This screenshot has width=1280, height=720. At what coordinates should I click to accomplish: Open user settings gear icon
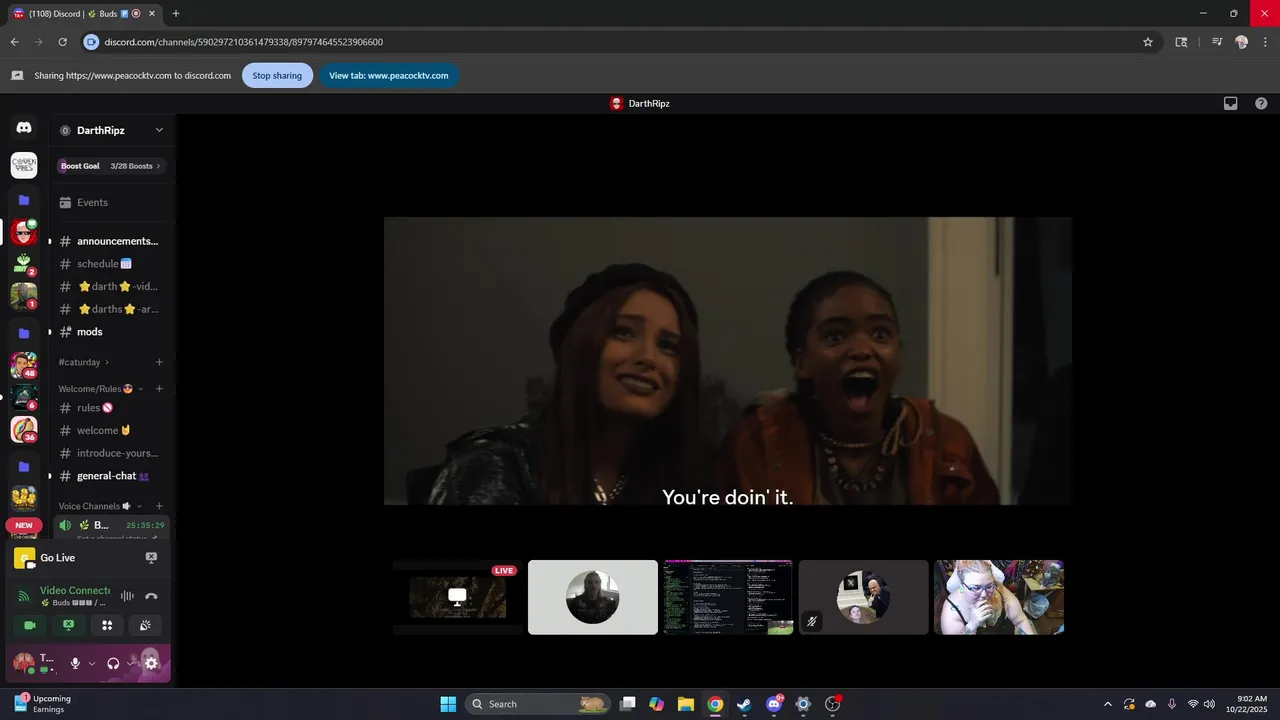[151, 663]
